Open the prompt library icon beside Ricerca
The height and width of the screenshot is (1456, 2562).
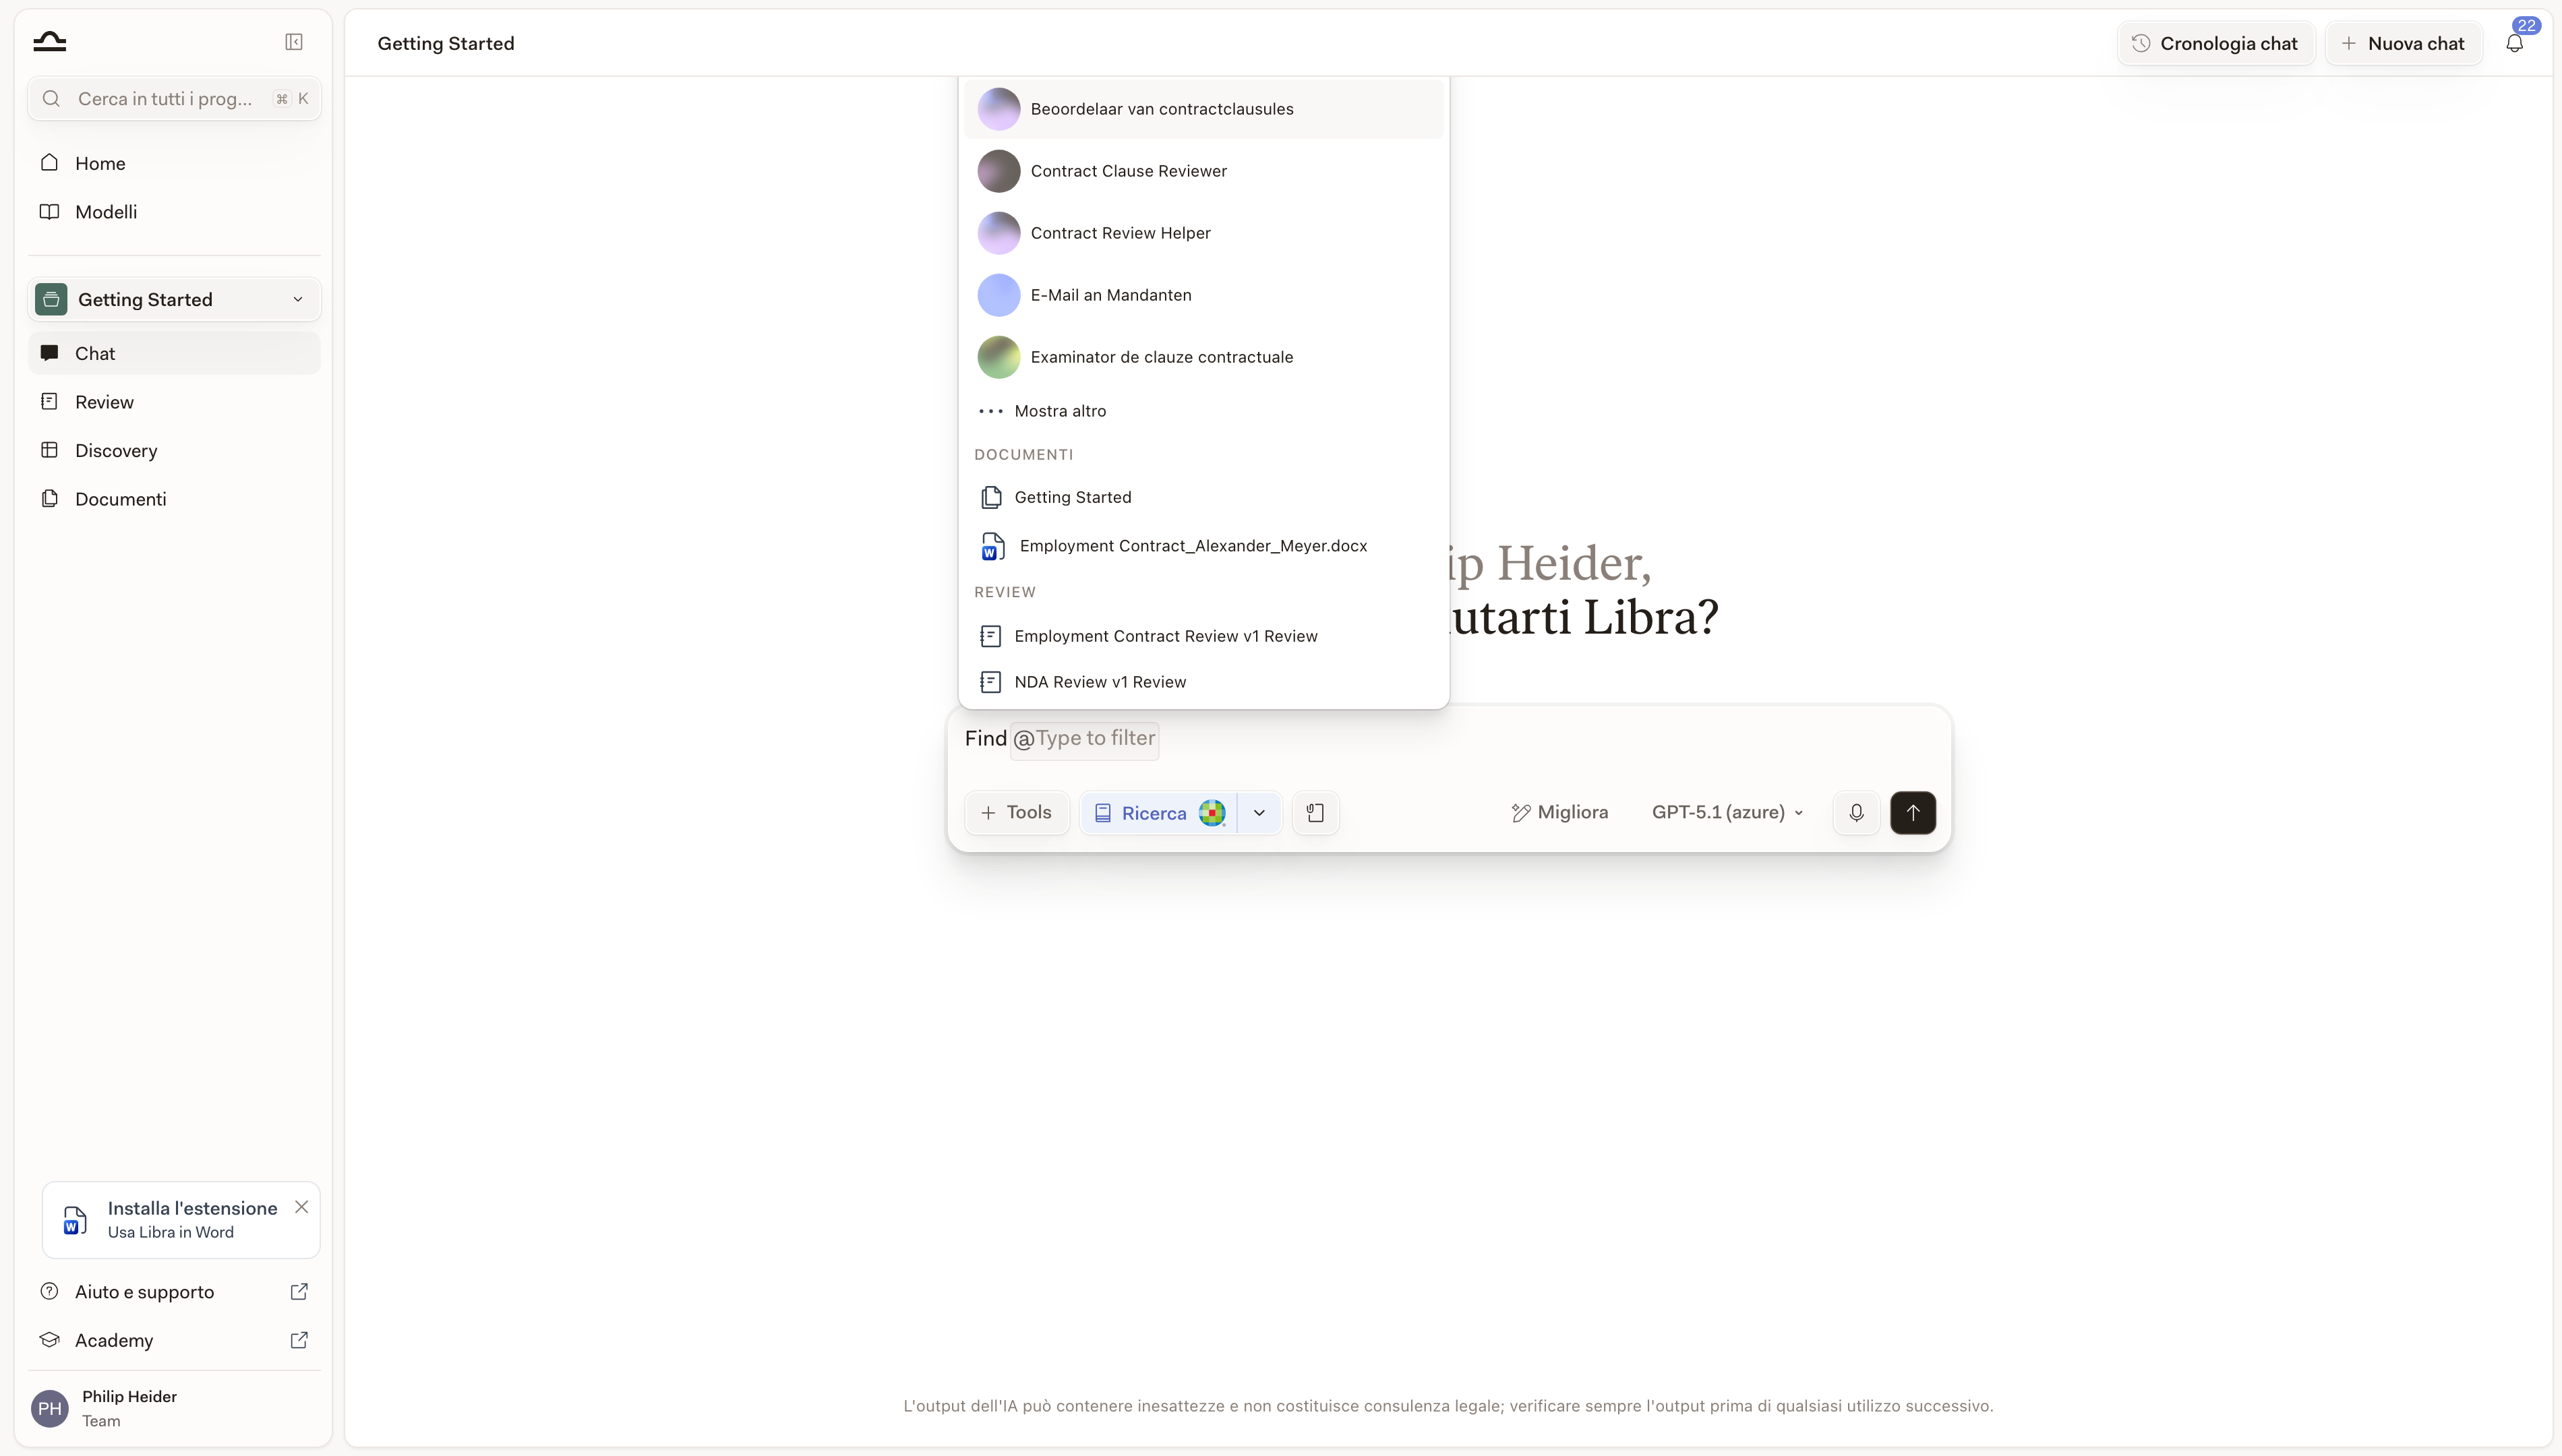tap(1315, 812)
